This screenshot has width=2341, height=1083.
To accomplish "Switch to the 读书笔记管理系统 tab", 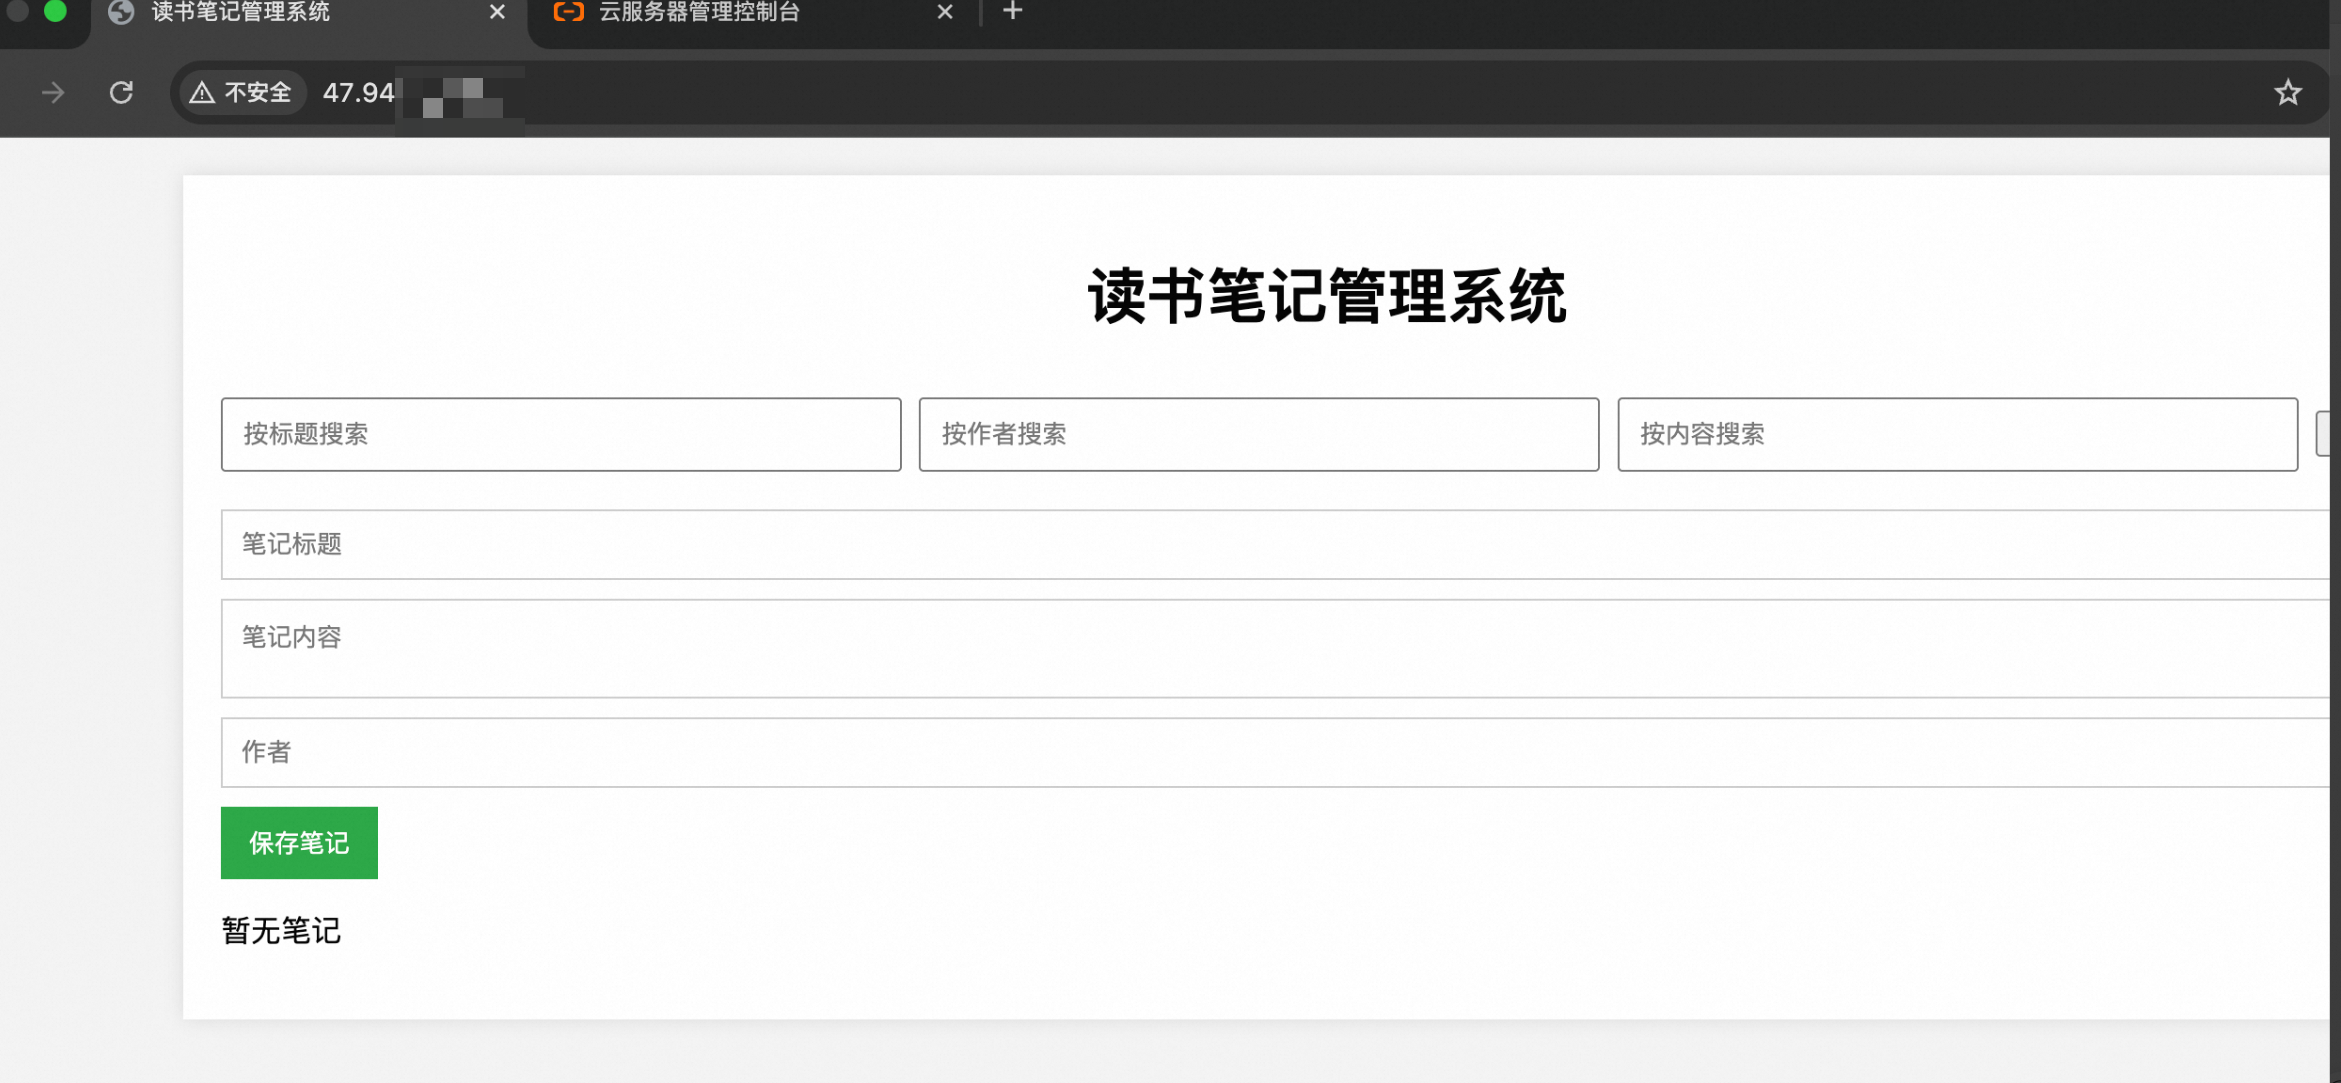I will (300, 12).
